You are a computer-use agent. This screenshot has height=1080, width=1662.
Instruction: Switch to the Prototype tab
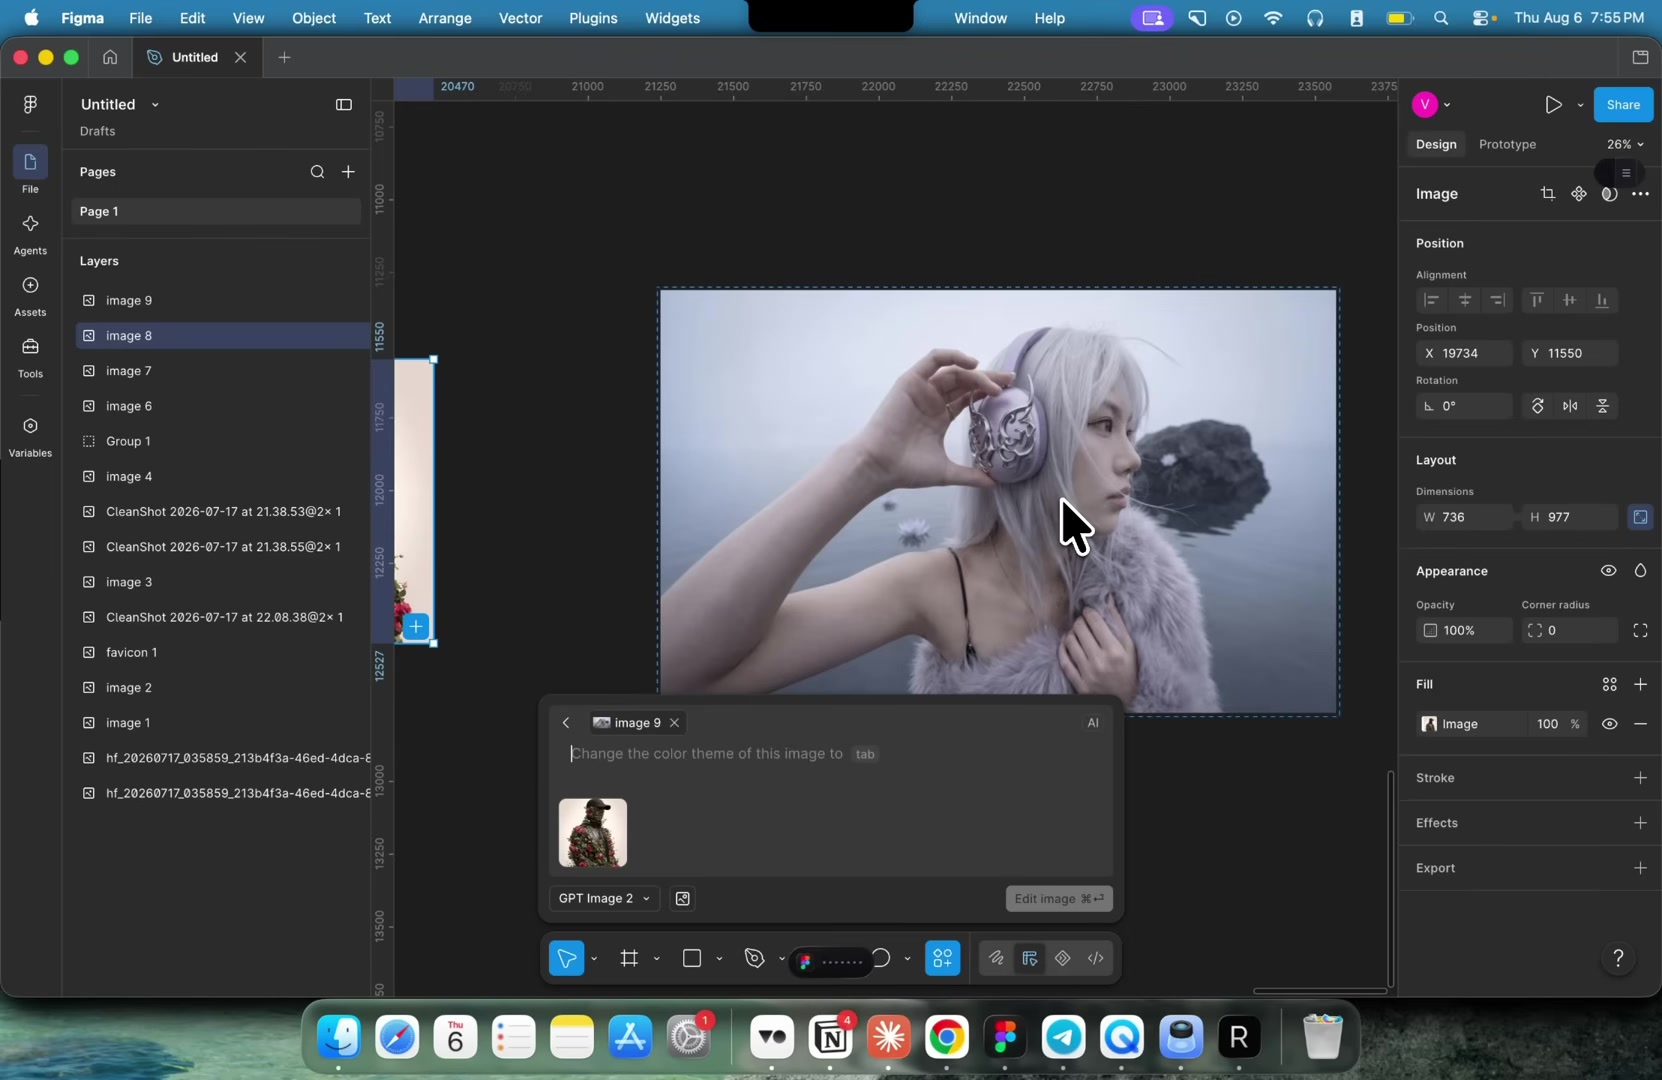coord(1507,144)
